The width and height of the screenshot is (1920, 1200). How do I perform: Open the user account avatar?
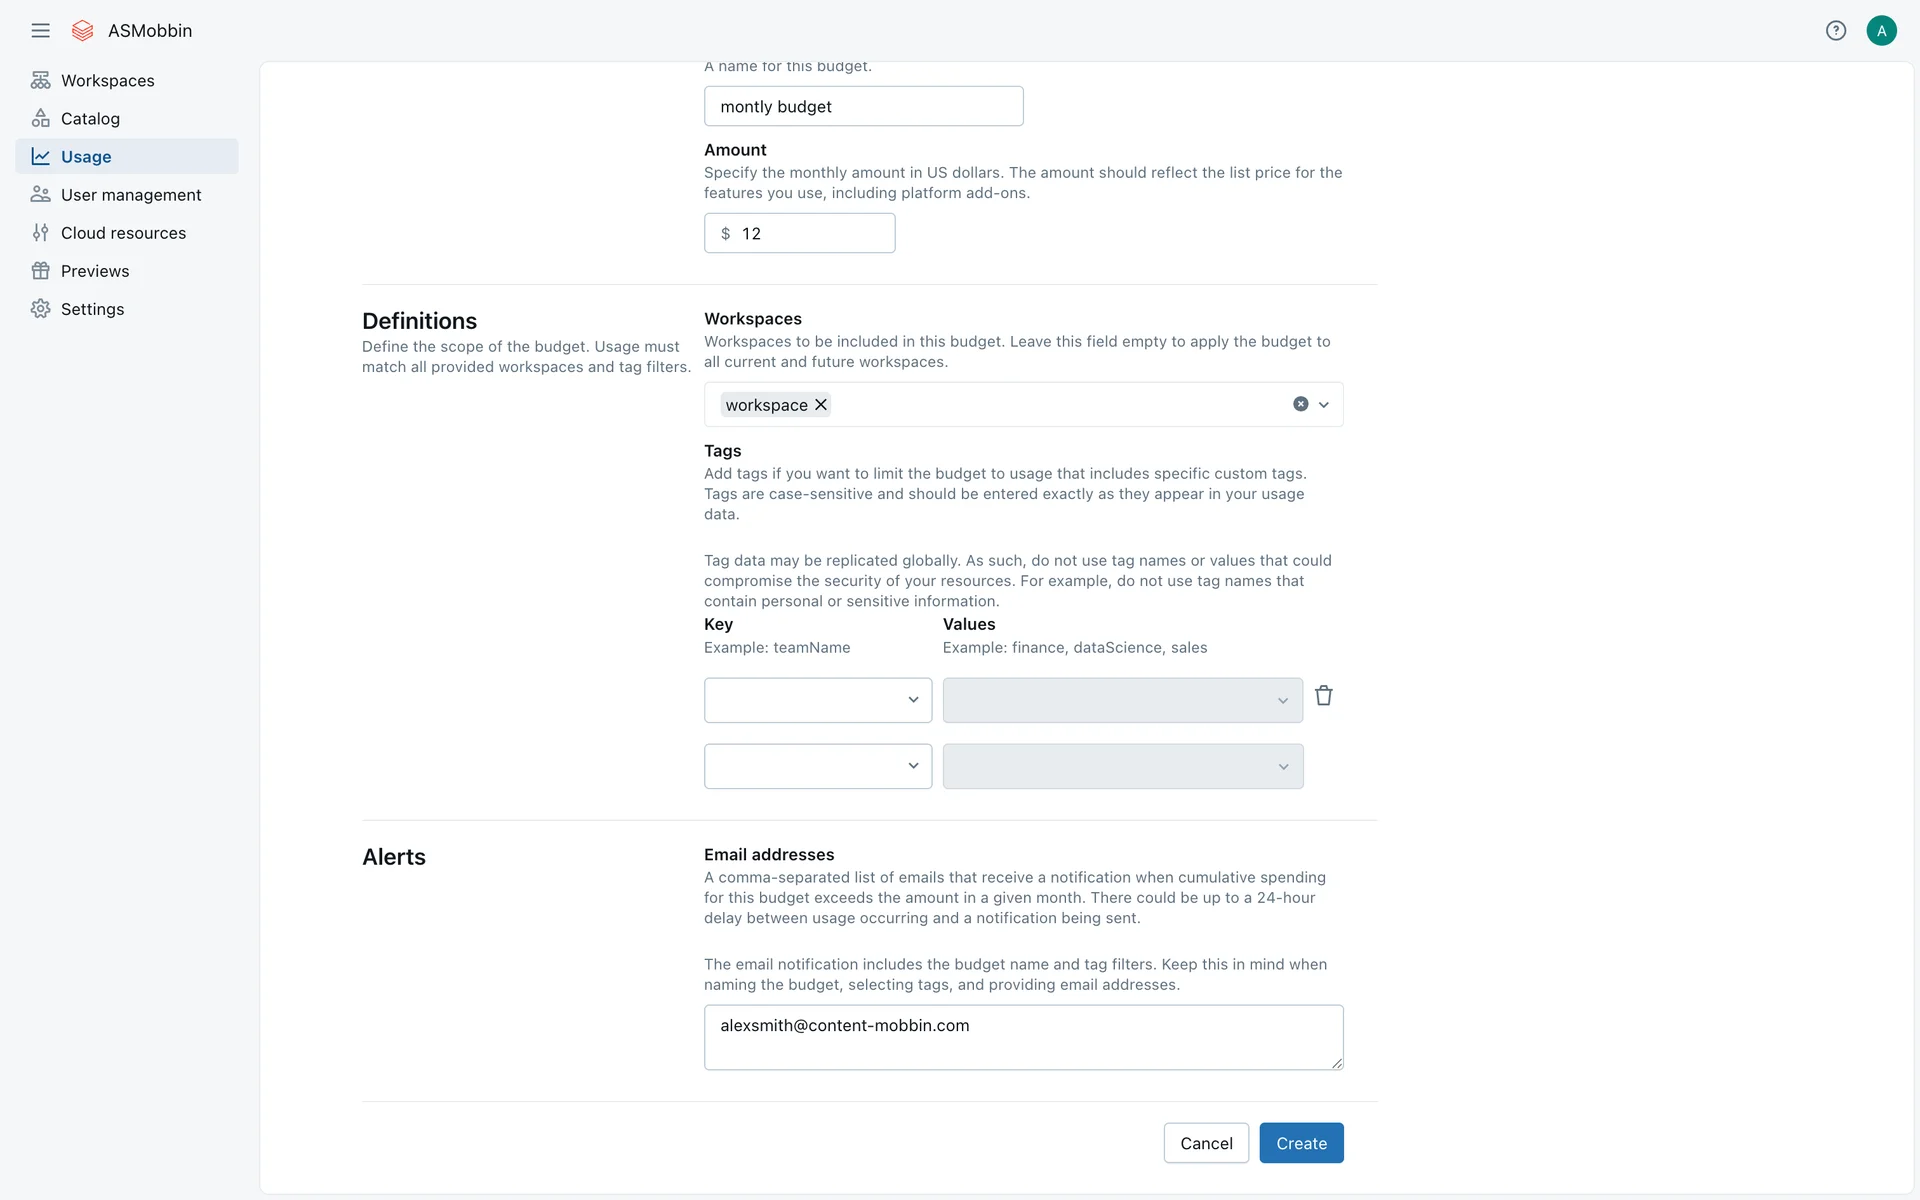click(x=1881, y=31)
